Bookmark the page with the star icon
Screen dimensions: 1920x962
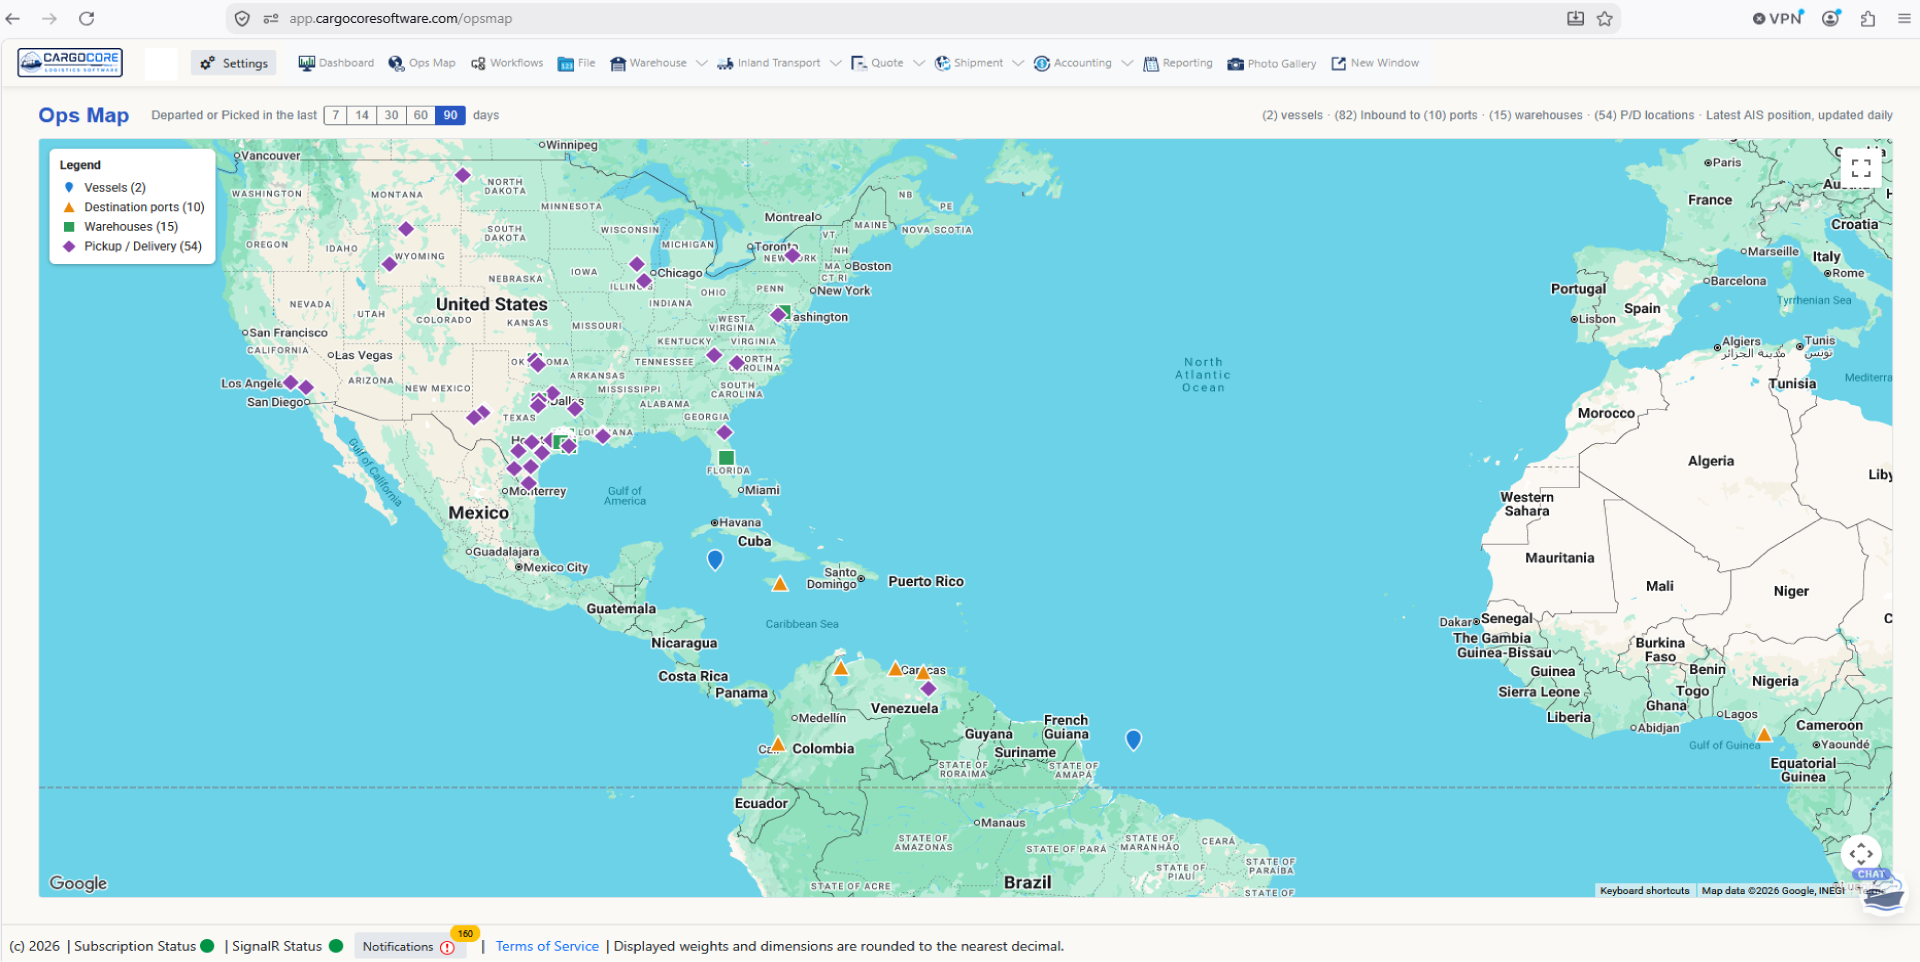[x=1605, y=19]
